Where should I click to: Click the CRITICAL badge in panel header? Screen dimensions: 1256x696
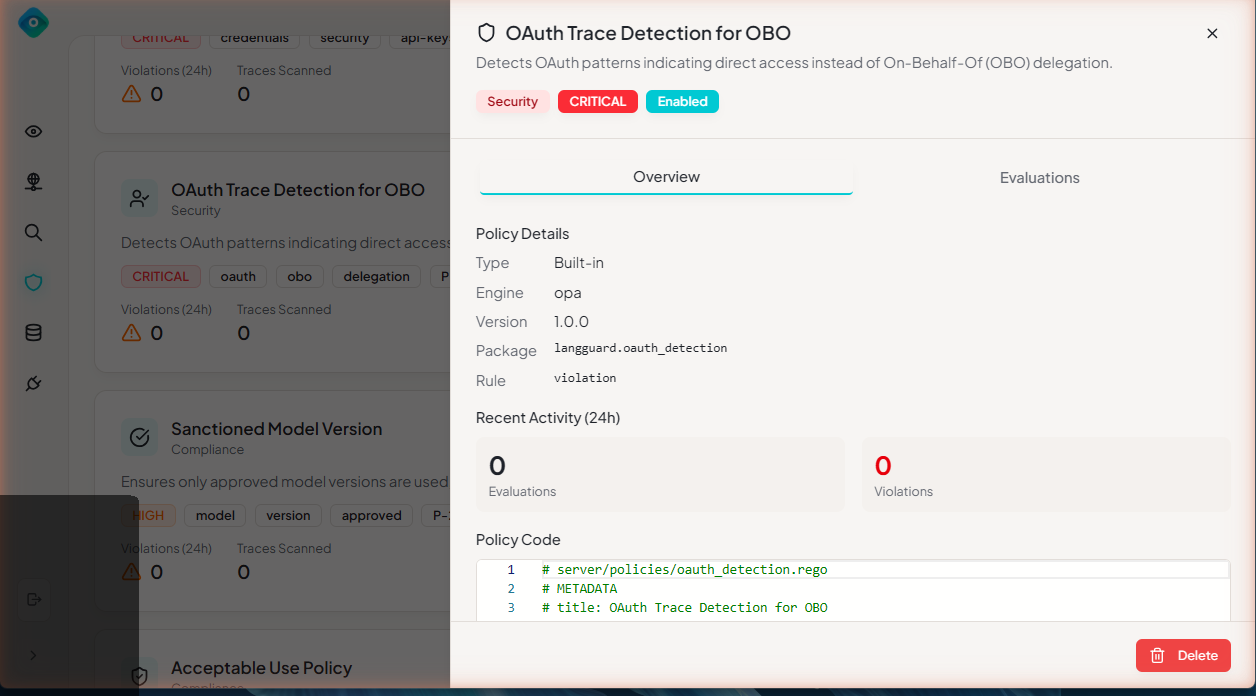[x=597, y=102]
